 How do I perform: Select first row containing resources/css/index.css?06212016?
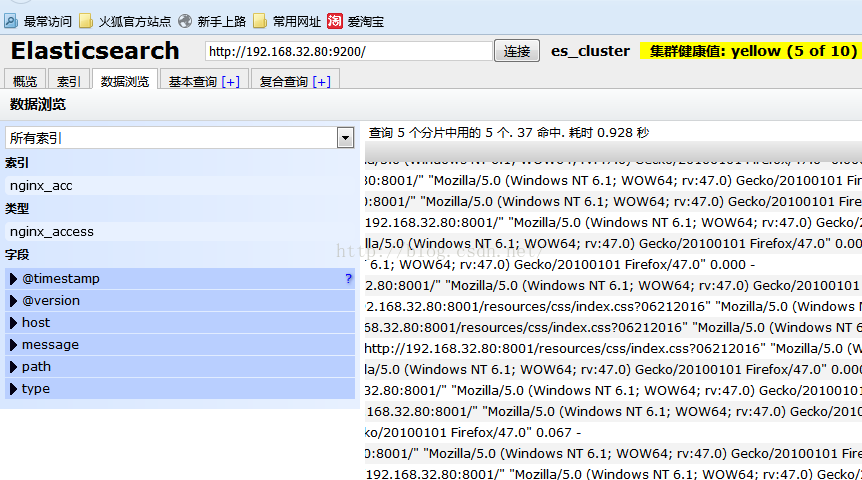click(x=613, y=306)
